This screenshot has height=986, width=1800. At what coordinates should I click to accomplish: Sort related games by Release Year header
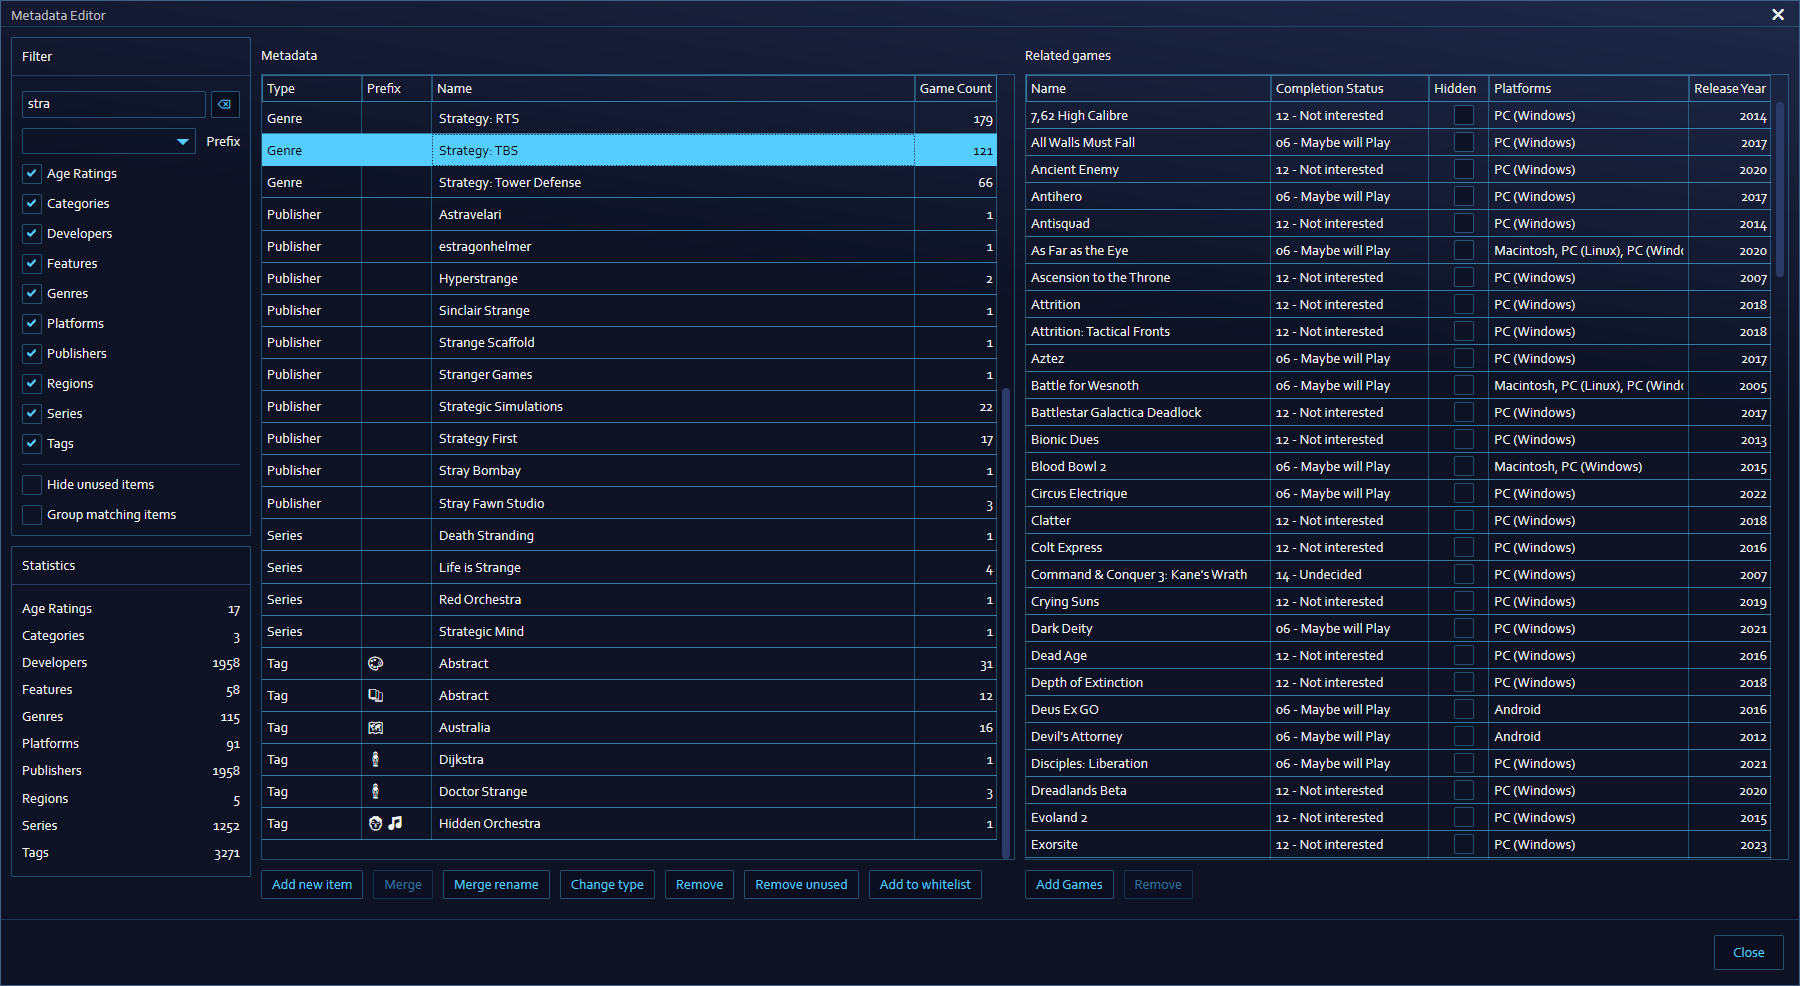[1729, 89]
